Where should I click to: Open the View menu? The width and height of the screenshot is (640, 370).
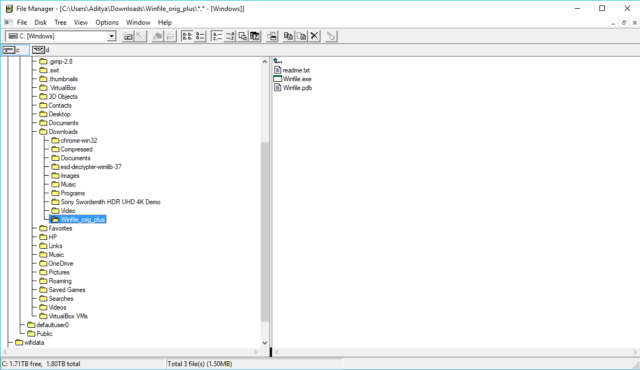point(81,22)
